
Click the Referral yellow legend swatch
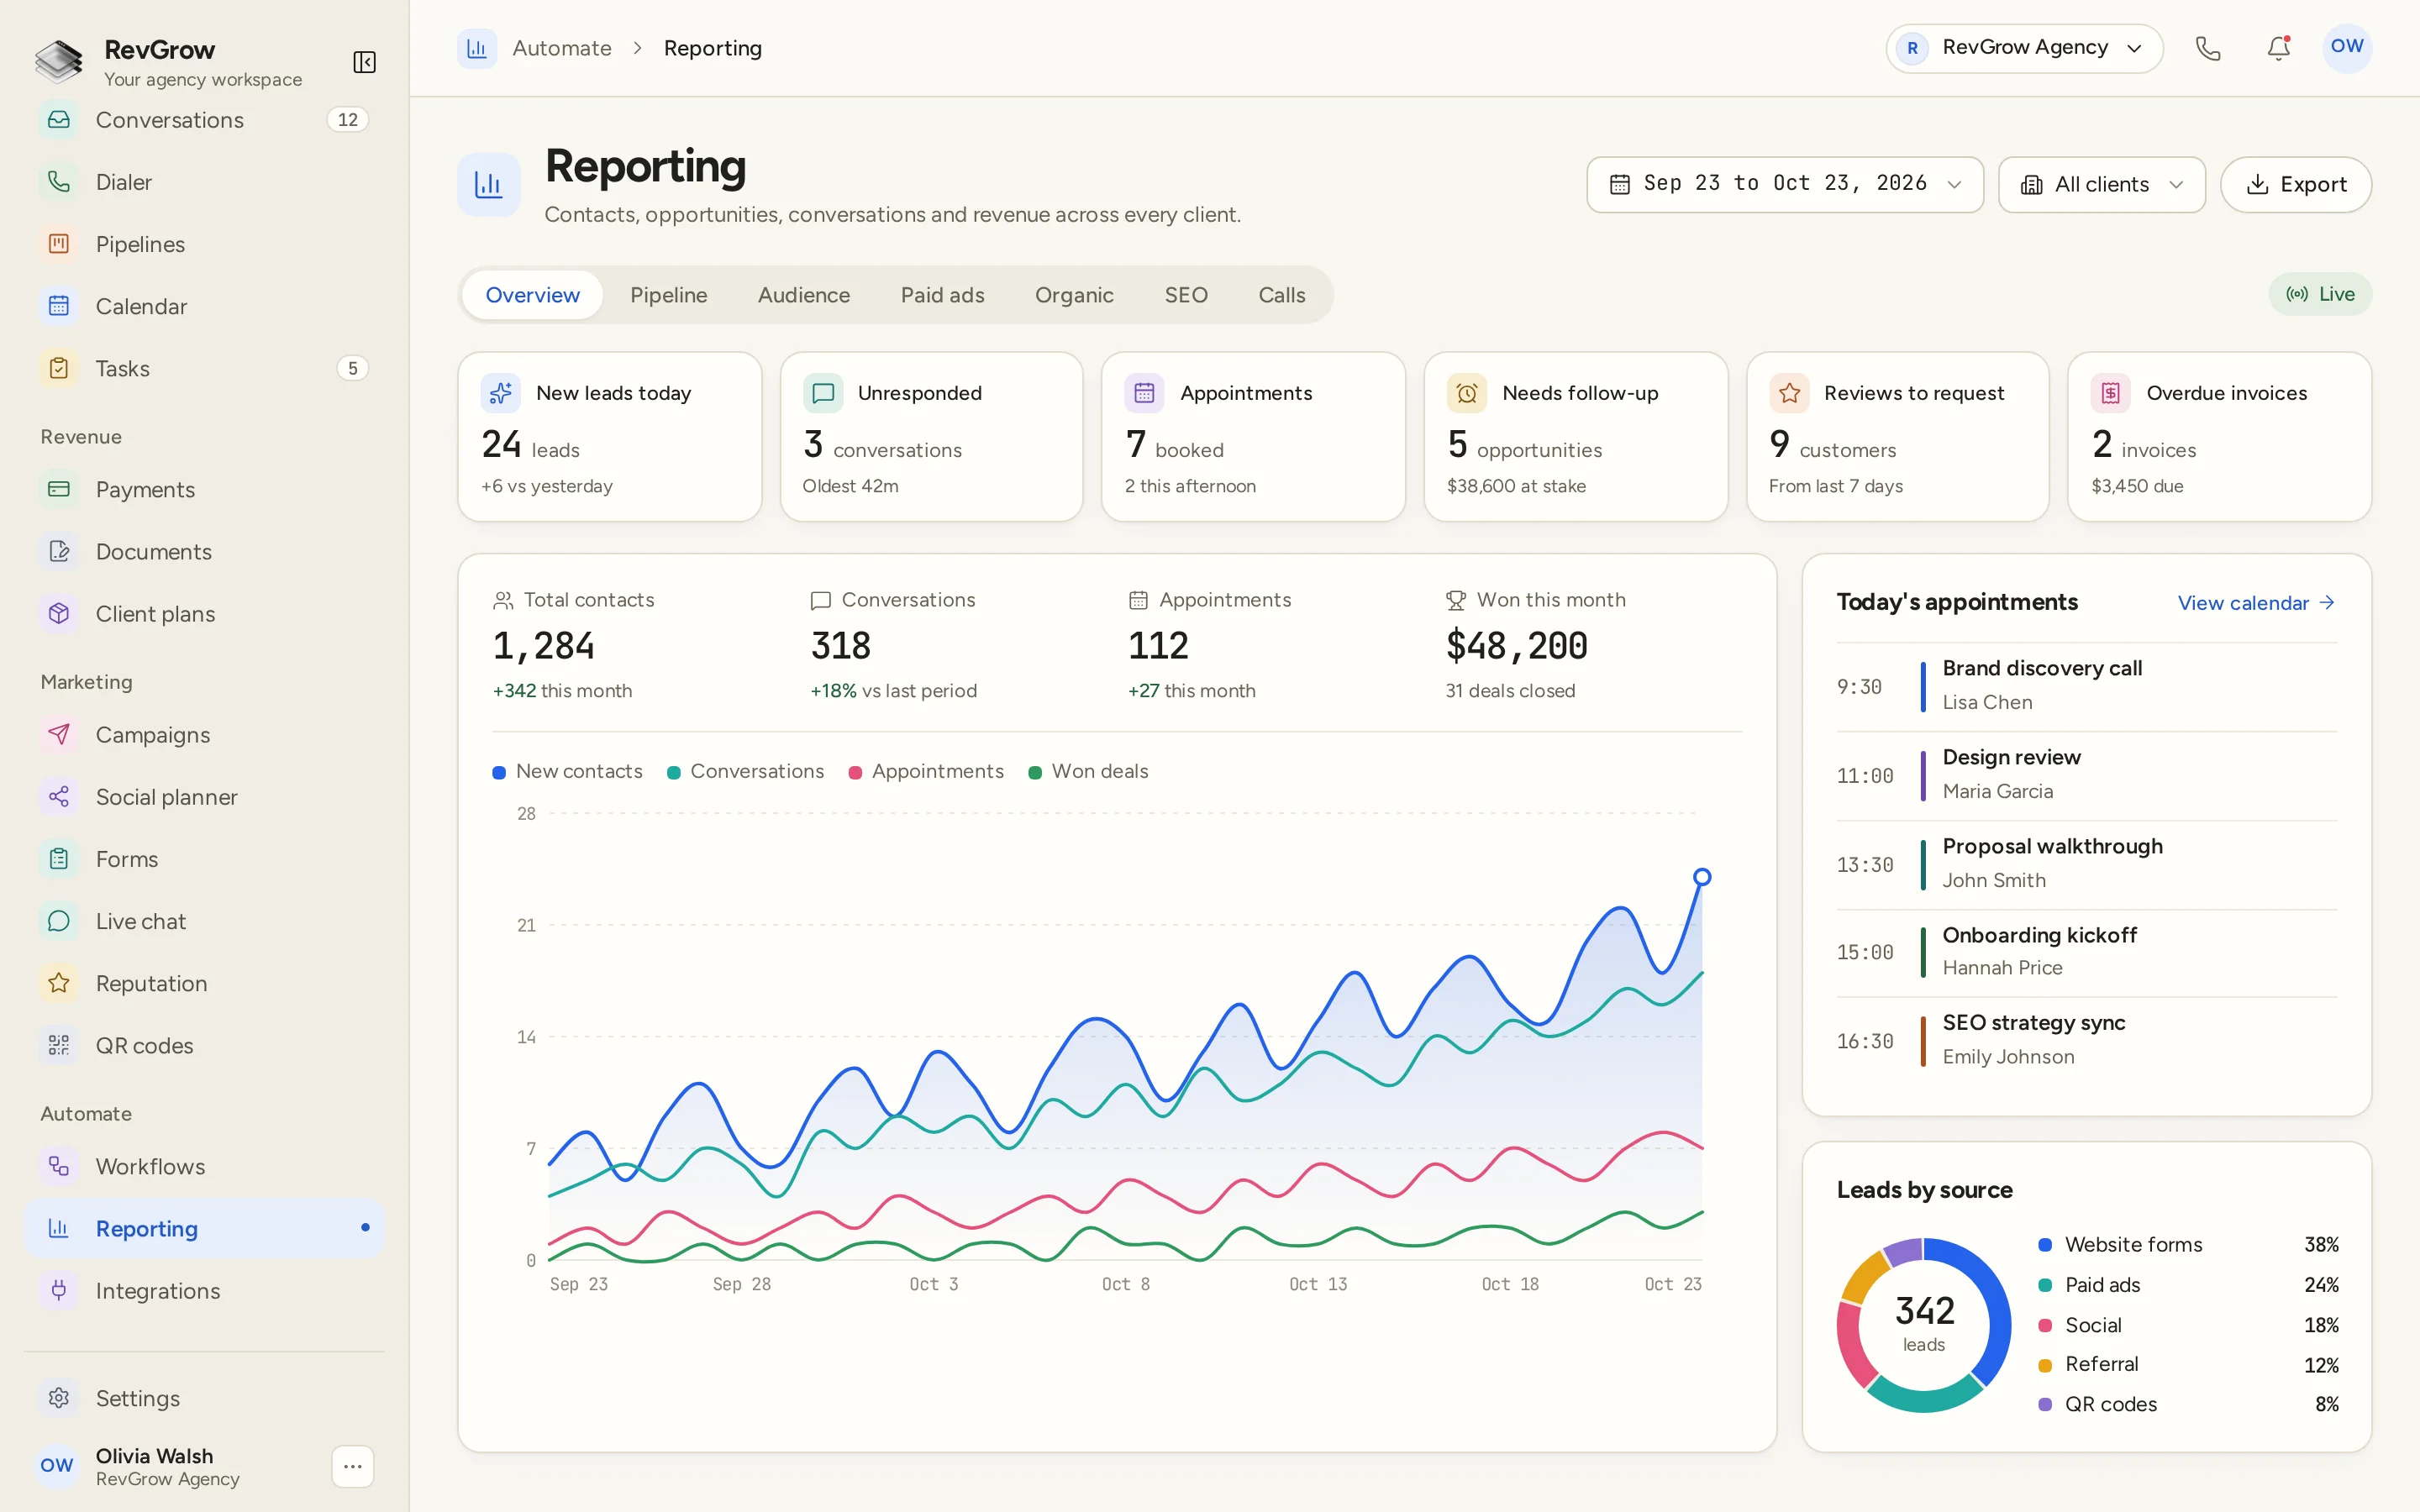tap(2045, 1365)
